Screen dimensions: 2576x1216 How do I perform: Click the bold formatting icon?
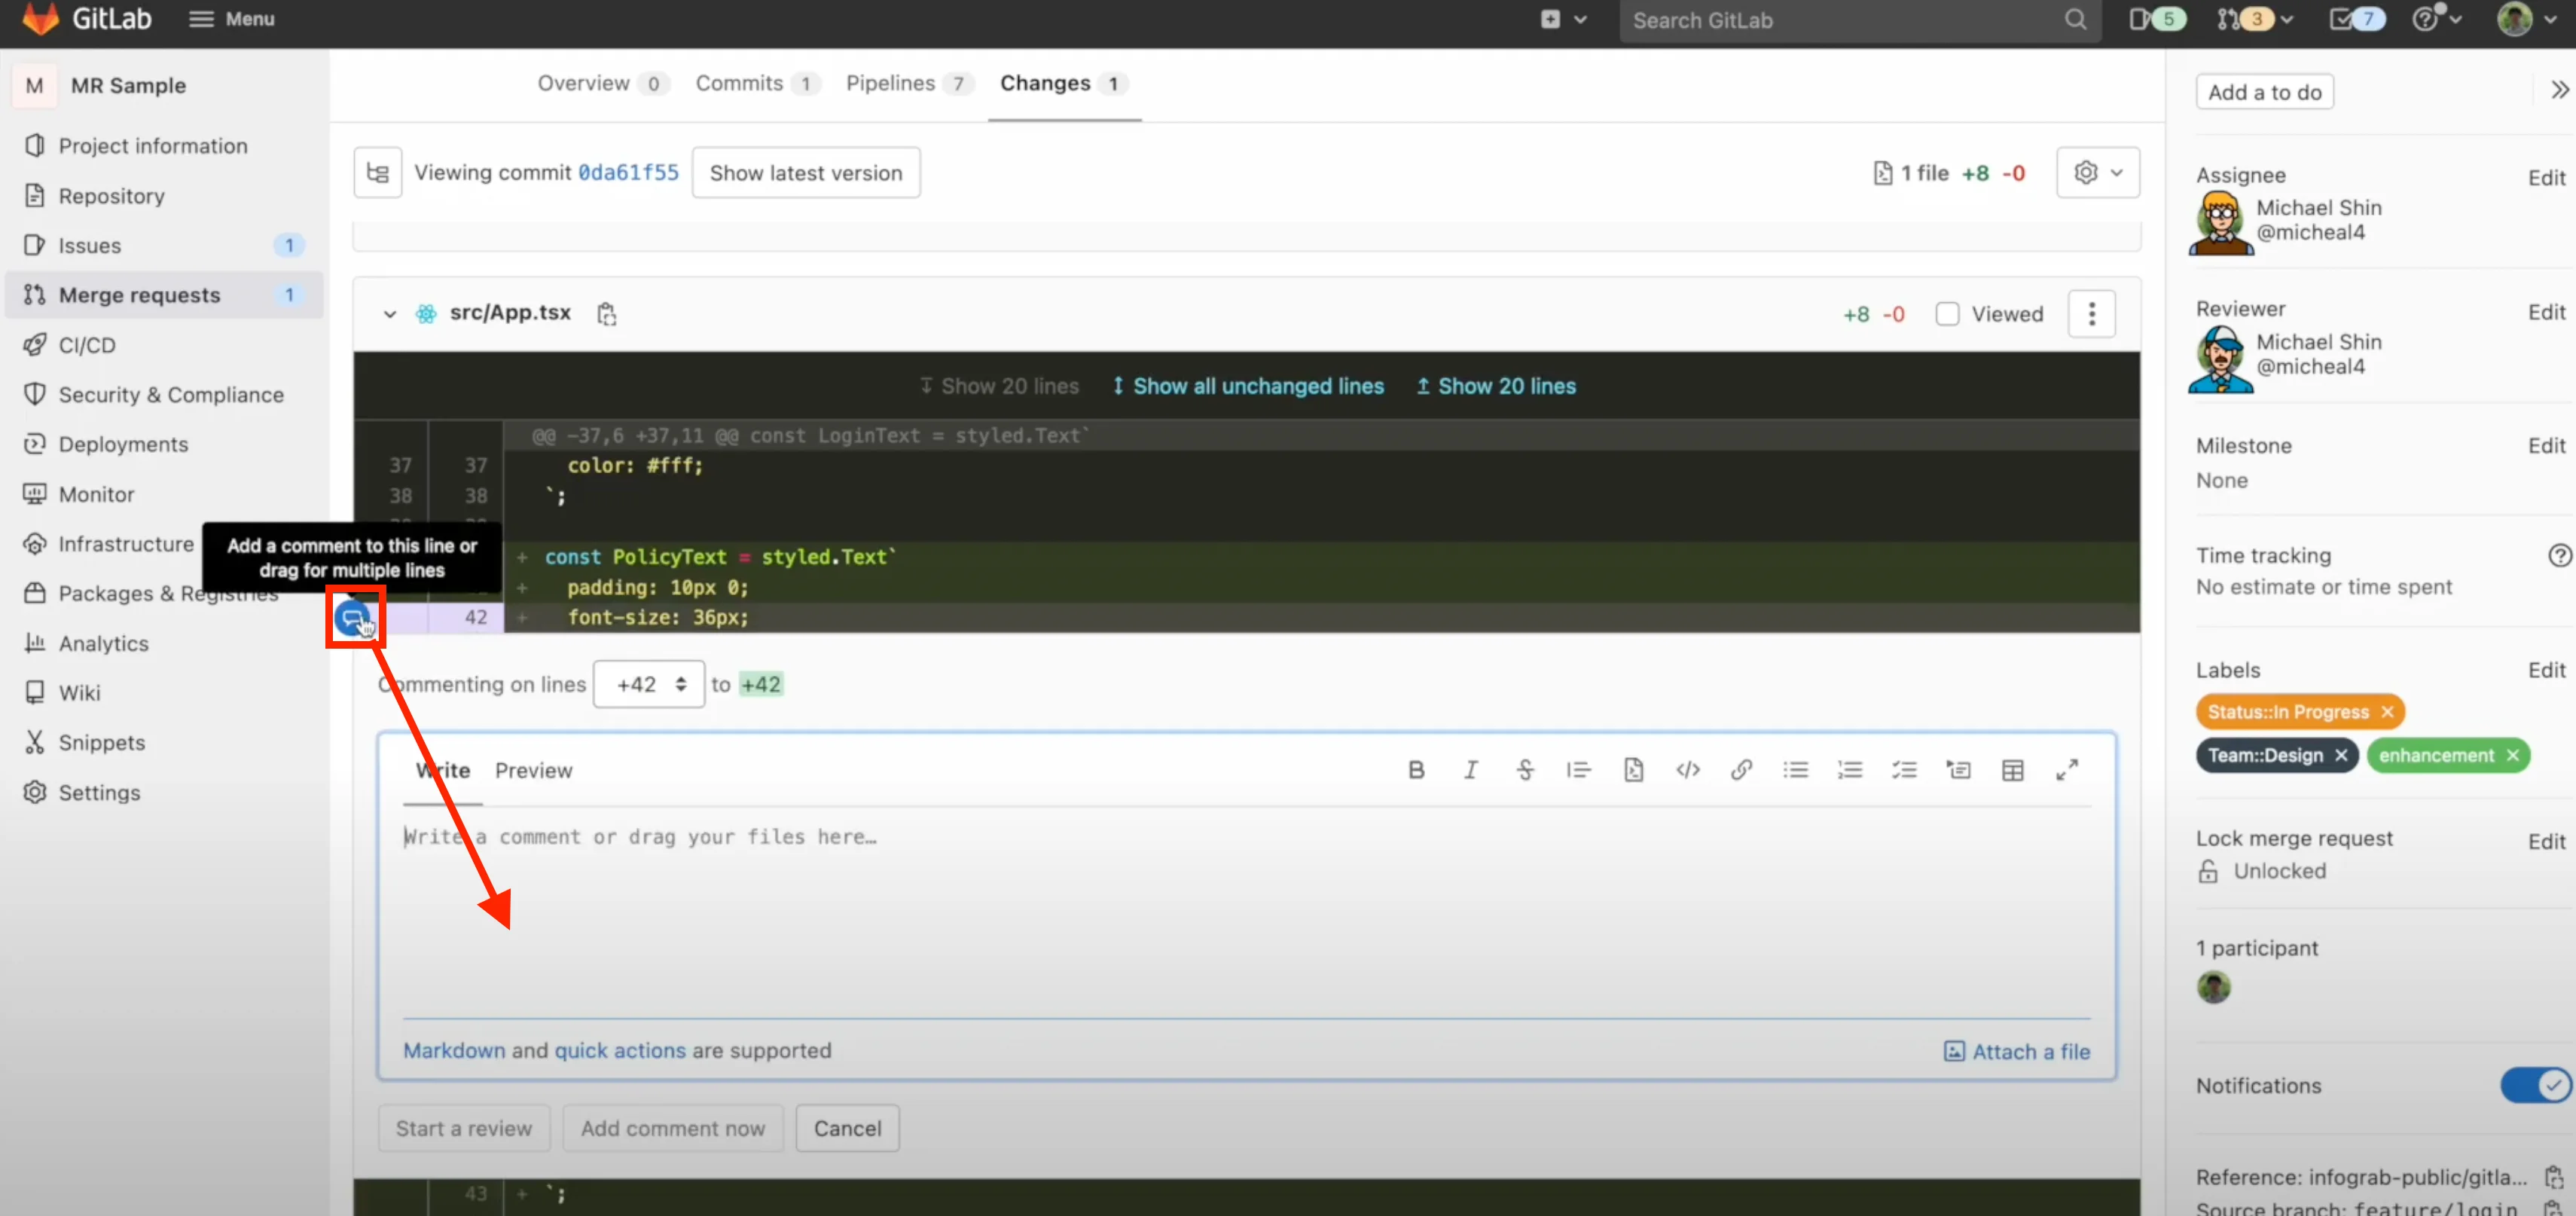point(1416,770)
